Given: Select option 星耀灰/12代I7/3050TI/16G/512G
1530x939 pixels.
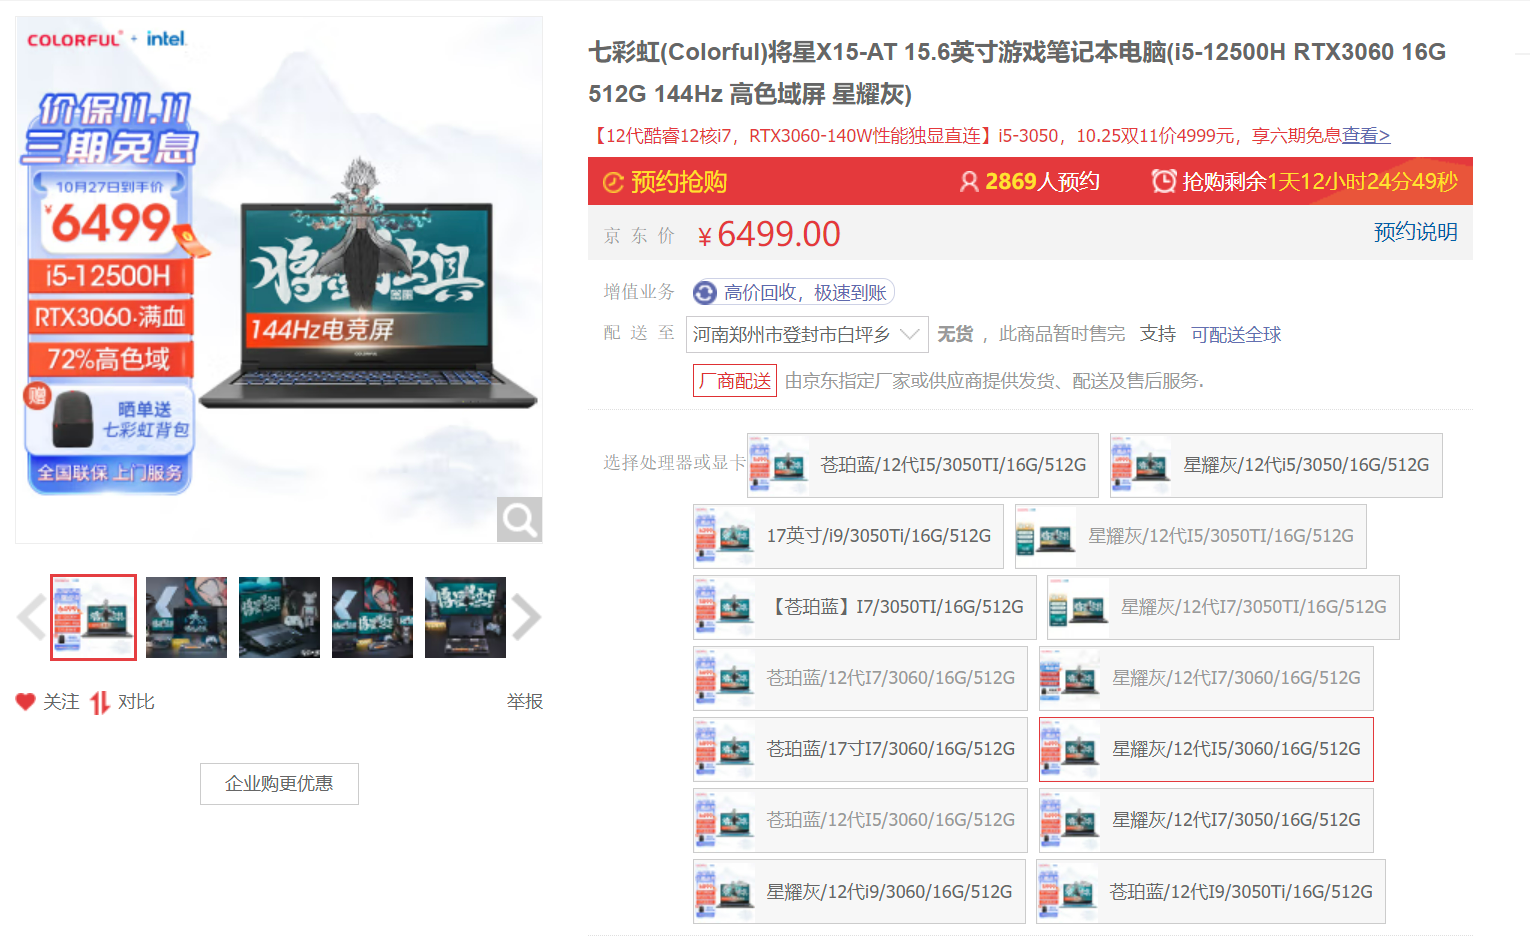Looking at the screenshot, I should [x=1223, y=607].
